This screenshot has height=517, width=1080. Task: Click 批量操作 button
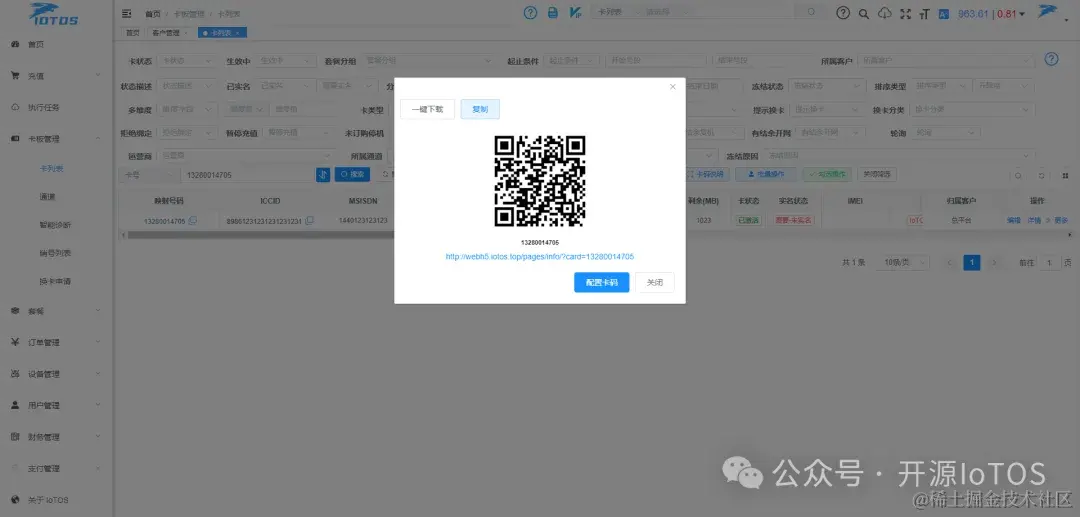[766, 175]
